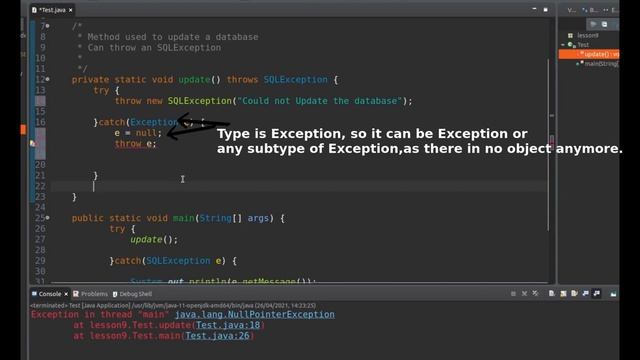The image size is (640, 360).
Task: Maximize the editor area
Action: (545, 9)
